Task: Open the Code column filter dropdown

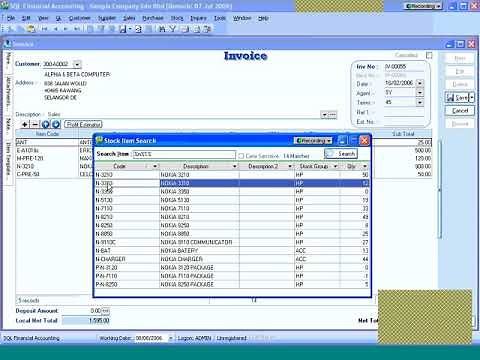Action: tap(155, 166)
